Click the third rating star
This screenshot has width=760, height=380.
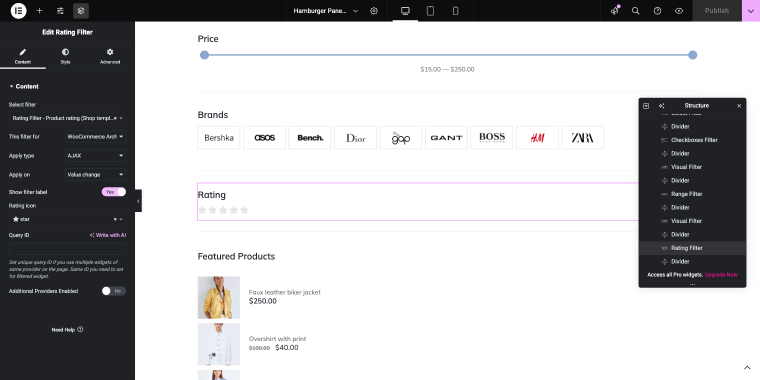(223, 210)
